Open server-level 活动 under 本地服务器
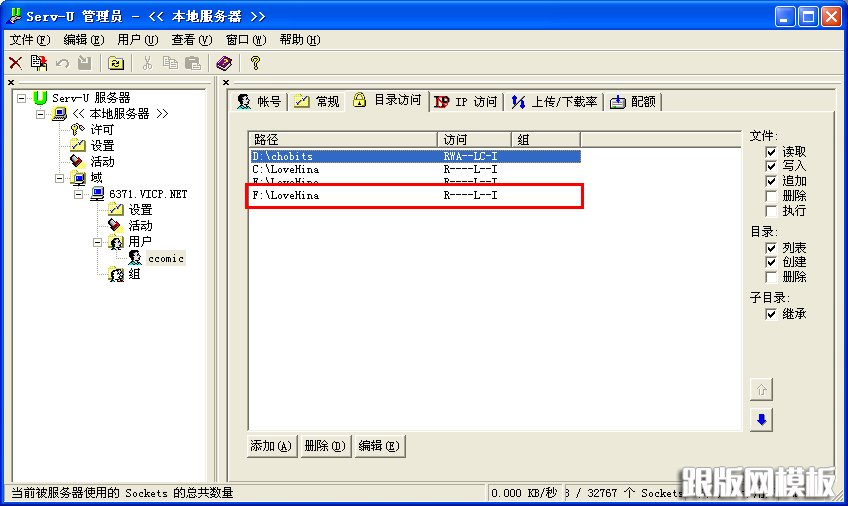The width and height of the screenshot is (848, 506). pyautogui.click(x=102, y=162)
